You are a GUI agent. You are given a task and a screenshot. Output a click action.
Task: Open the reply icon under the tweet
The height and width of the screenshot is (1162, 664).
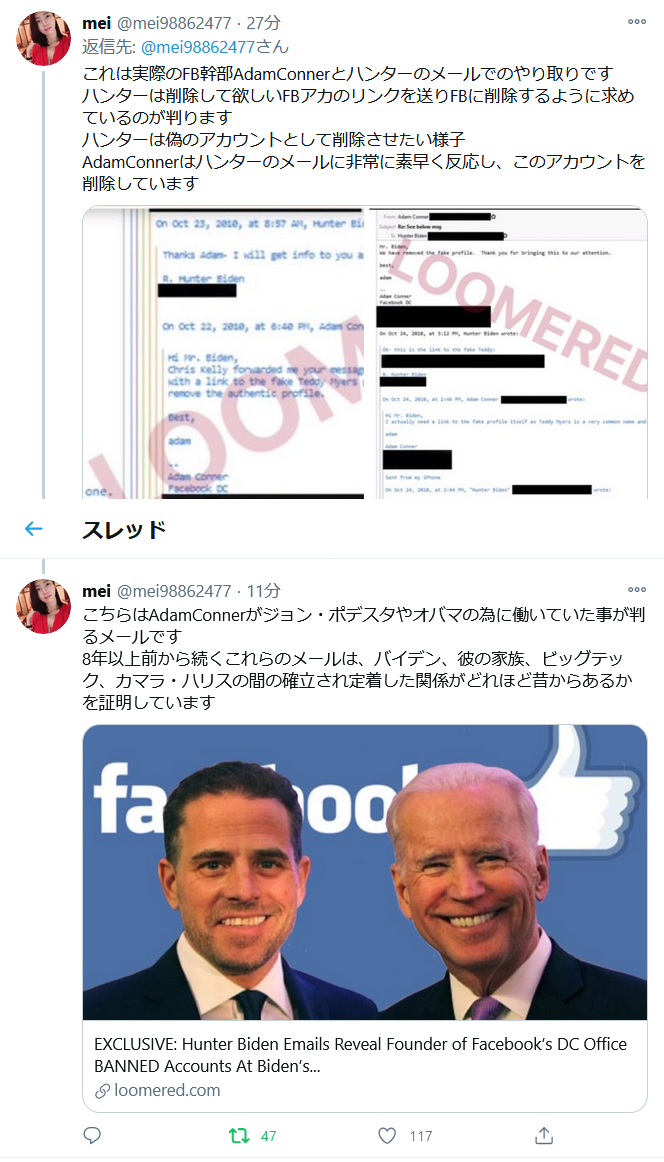[92, 1135]
